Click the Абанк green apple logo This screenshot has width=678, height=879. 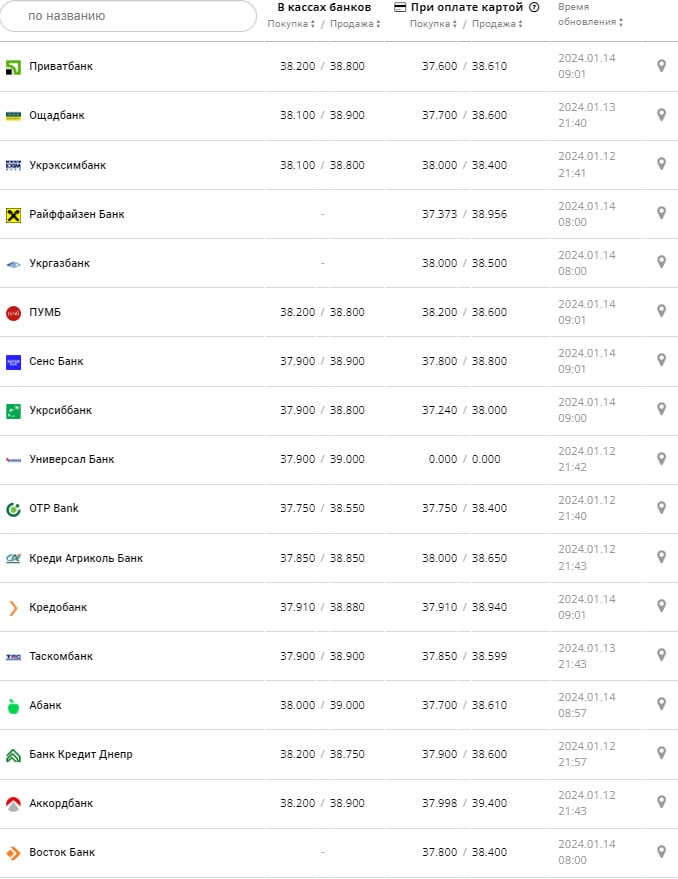click(13, 705)
